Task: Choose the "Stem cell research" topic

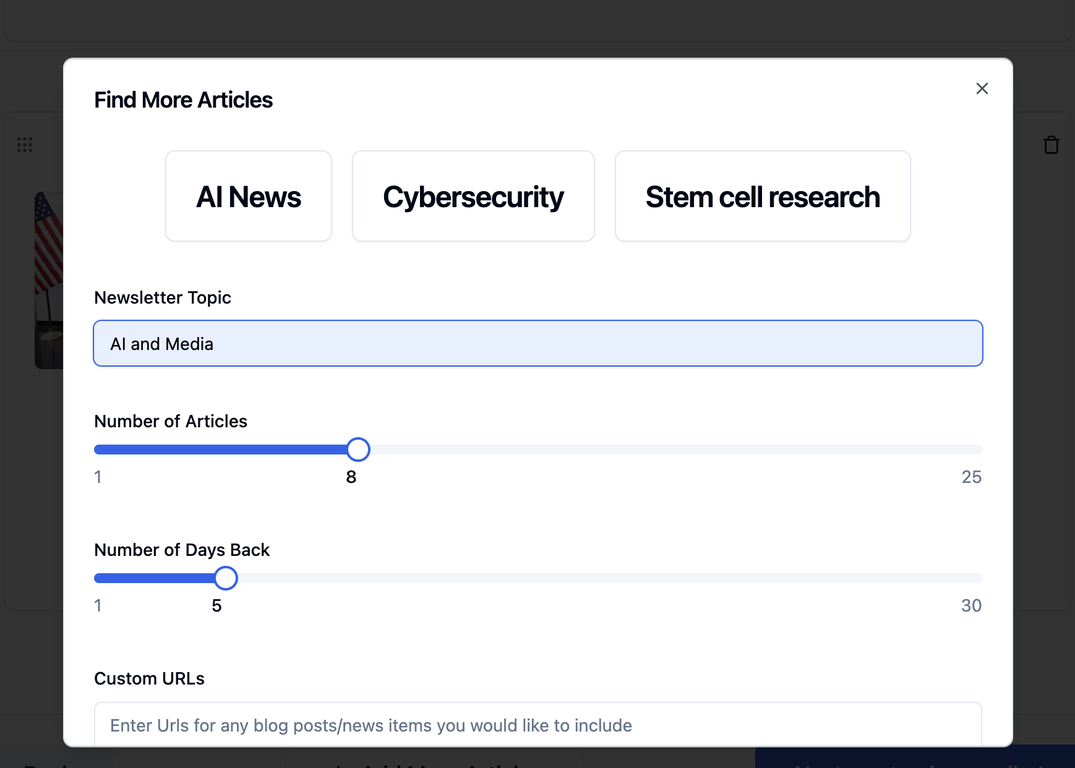Action: click(762, 196)
